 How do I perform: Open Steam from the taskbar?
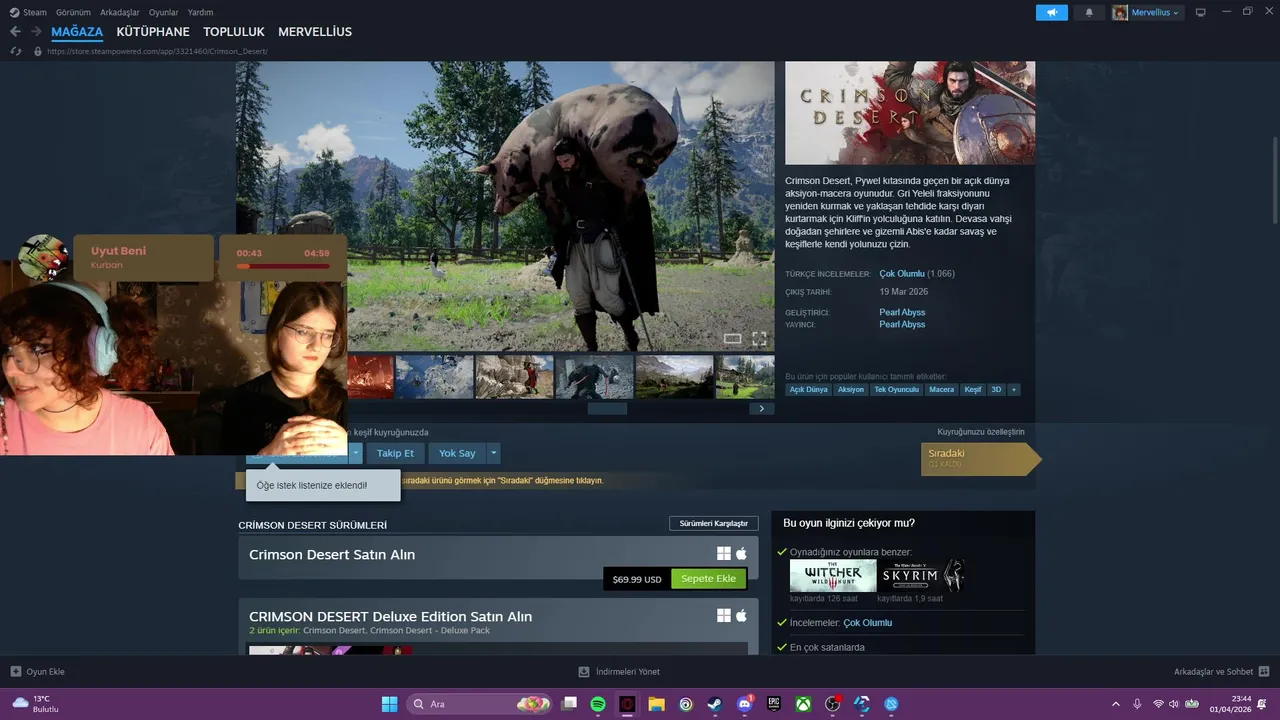pos(715,704)
